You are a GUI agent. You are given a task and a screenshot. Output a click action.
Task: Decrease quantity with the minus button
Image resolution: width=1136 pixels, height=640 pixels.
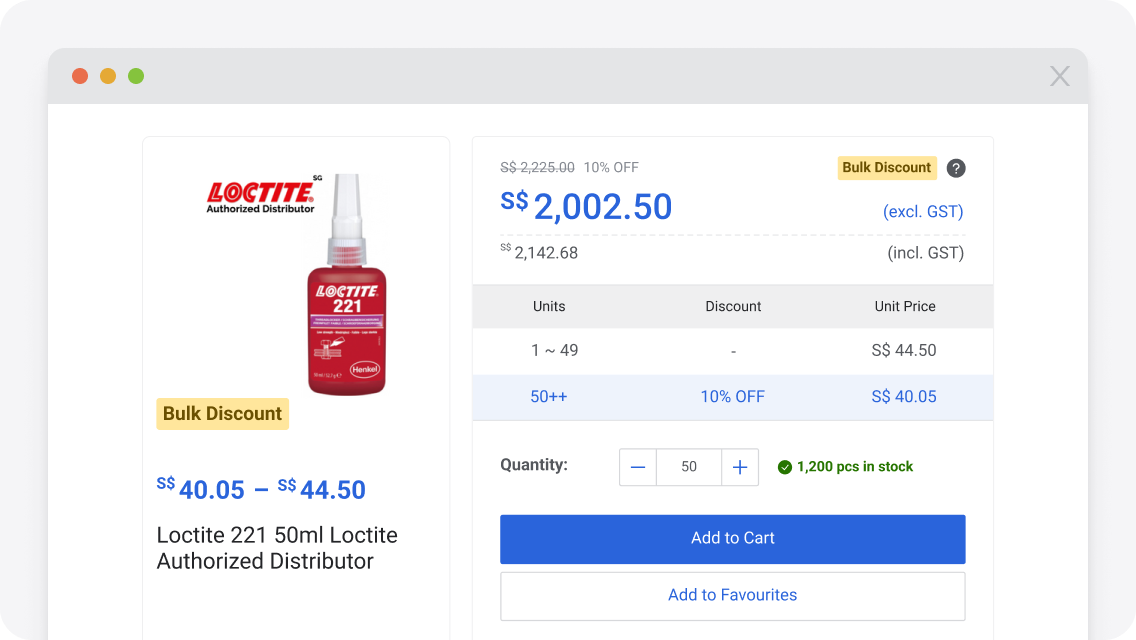pyautogui.click(x=638, y=467)
